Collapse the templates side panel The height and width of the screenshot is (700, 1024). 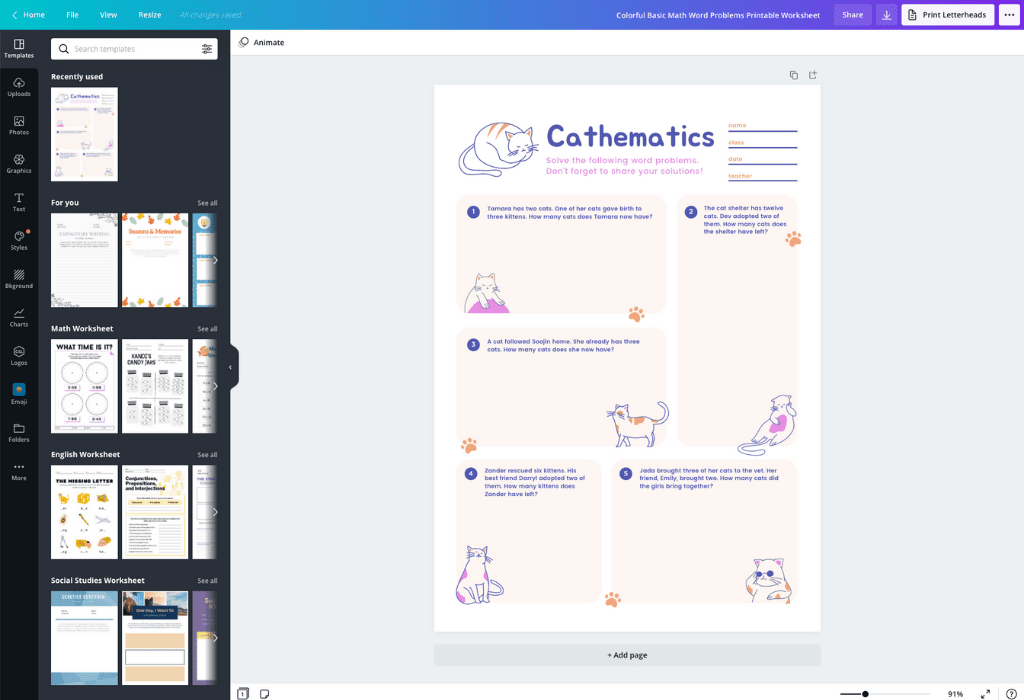[x=231, y=366]
